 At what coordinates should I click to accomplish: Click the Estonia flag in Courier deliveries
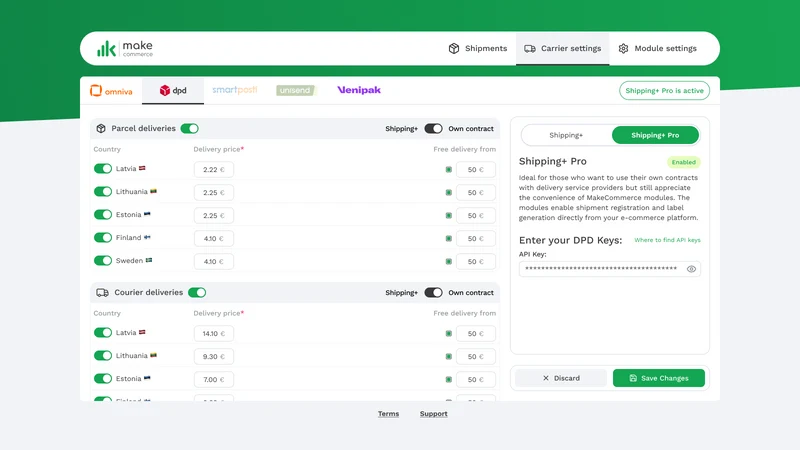click(x=147, y=378)
